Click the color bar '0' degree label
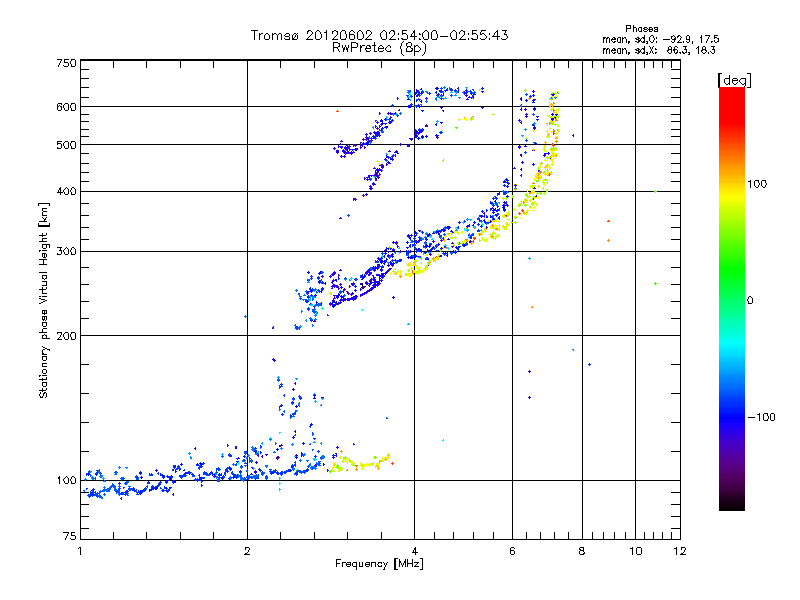 [750, 301]
